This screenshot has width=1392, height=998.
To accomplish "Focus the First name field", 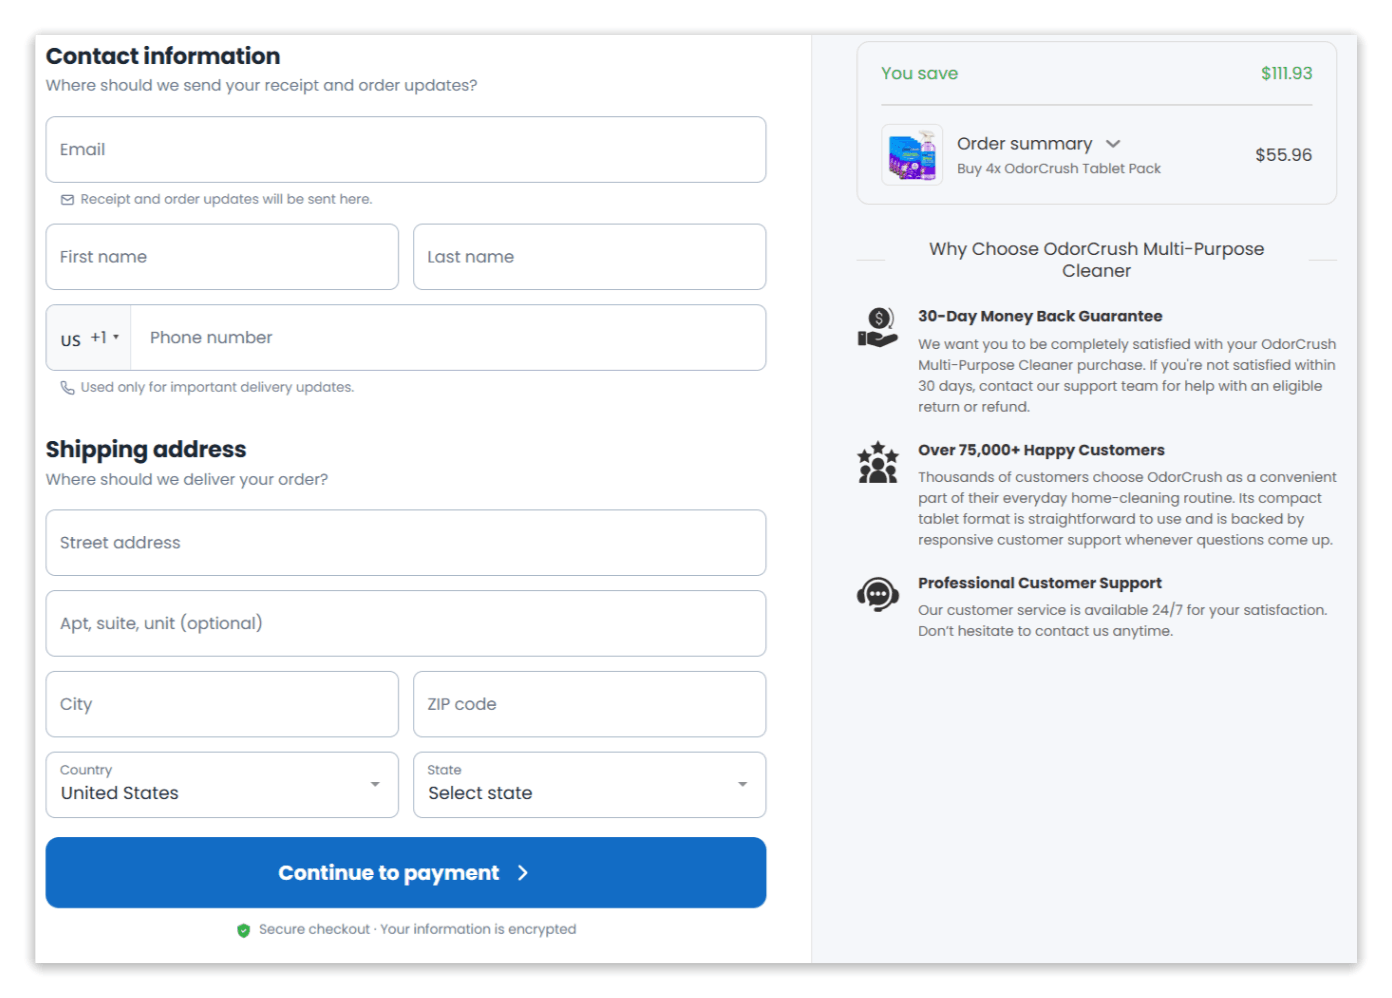I will [x=222, y=257].
